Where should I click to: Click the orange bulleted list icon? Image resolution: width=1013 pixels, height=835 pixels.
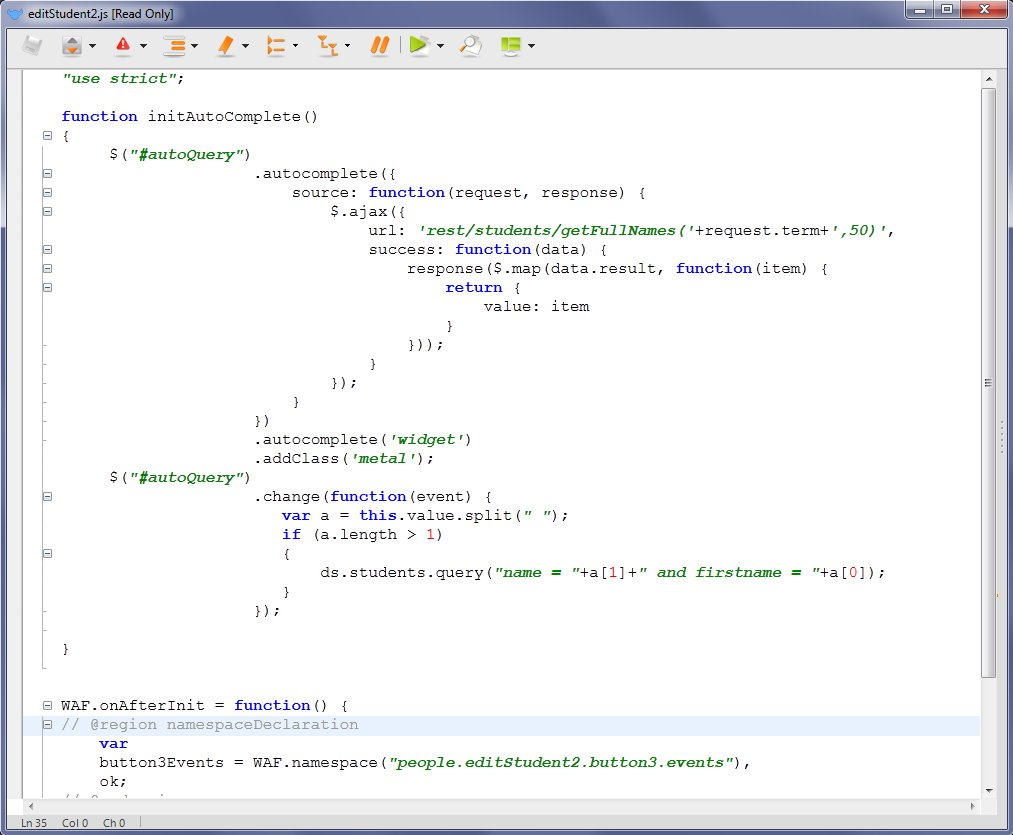277,45
